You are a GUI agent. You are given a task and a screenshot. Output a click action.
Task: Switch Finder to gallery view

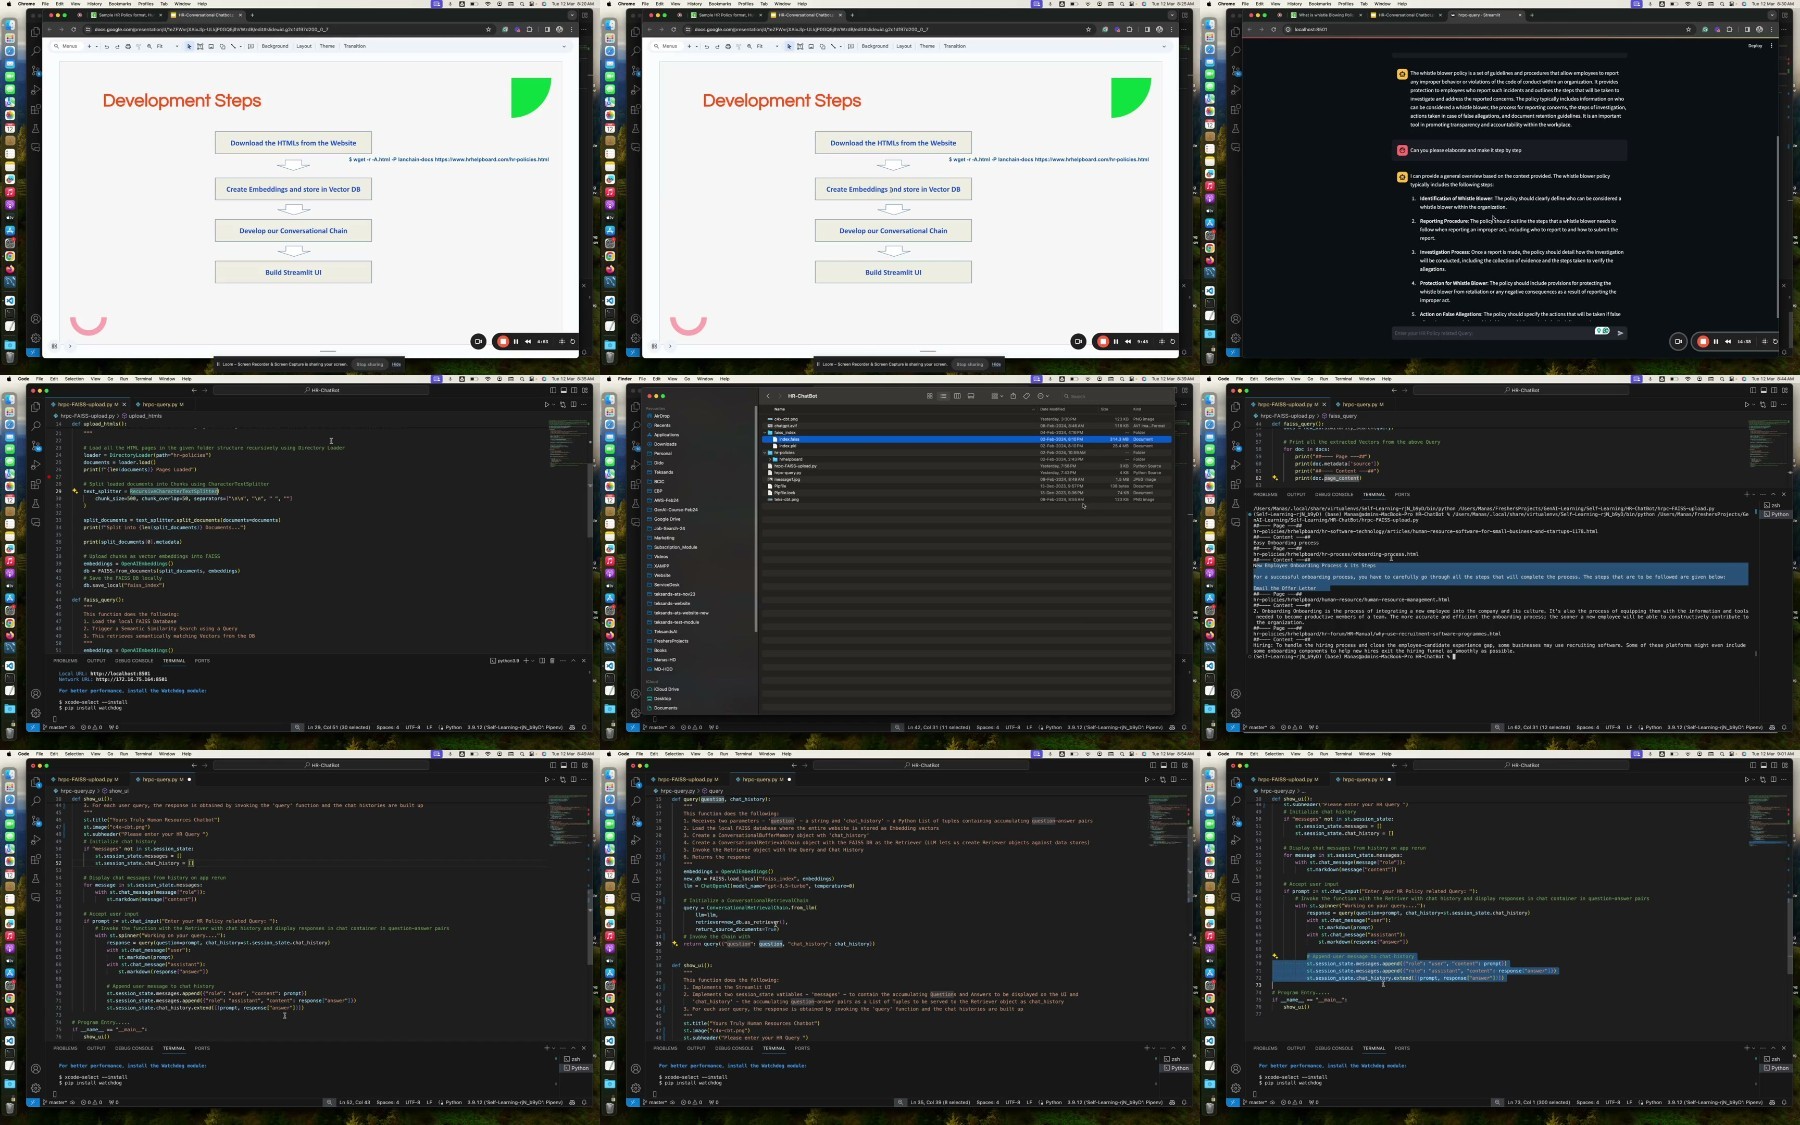971,396
